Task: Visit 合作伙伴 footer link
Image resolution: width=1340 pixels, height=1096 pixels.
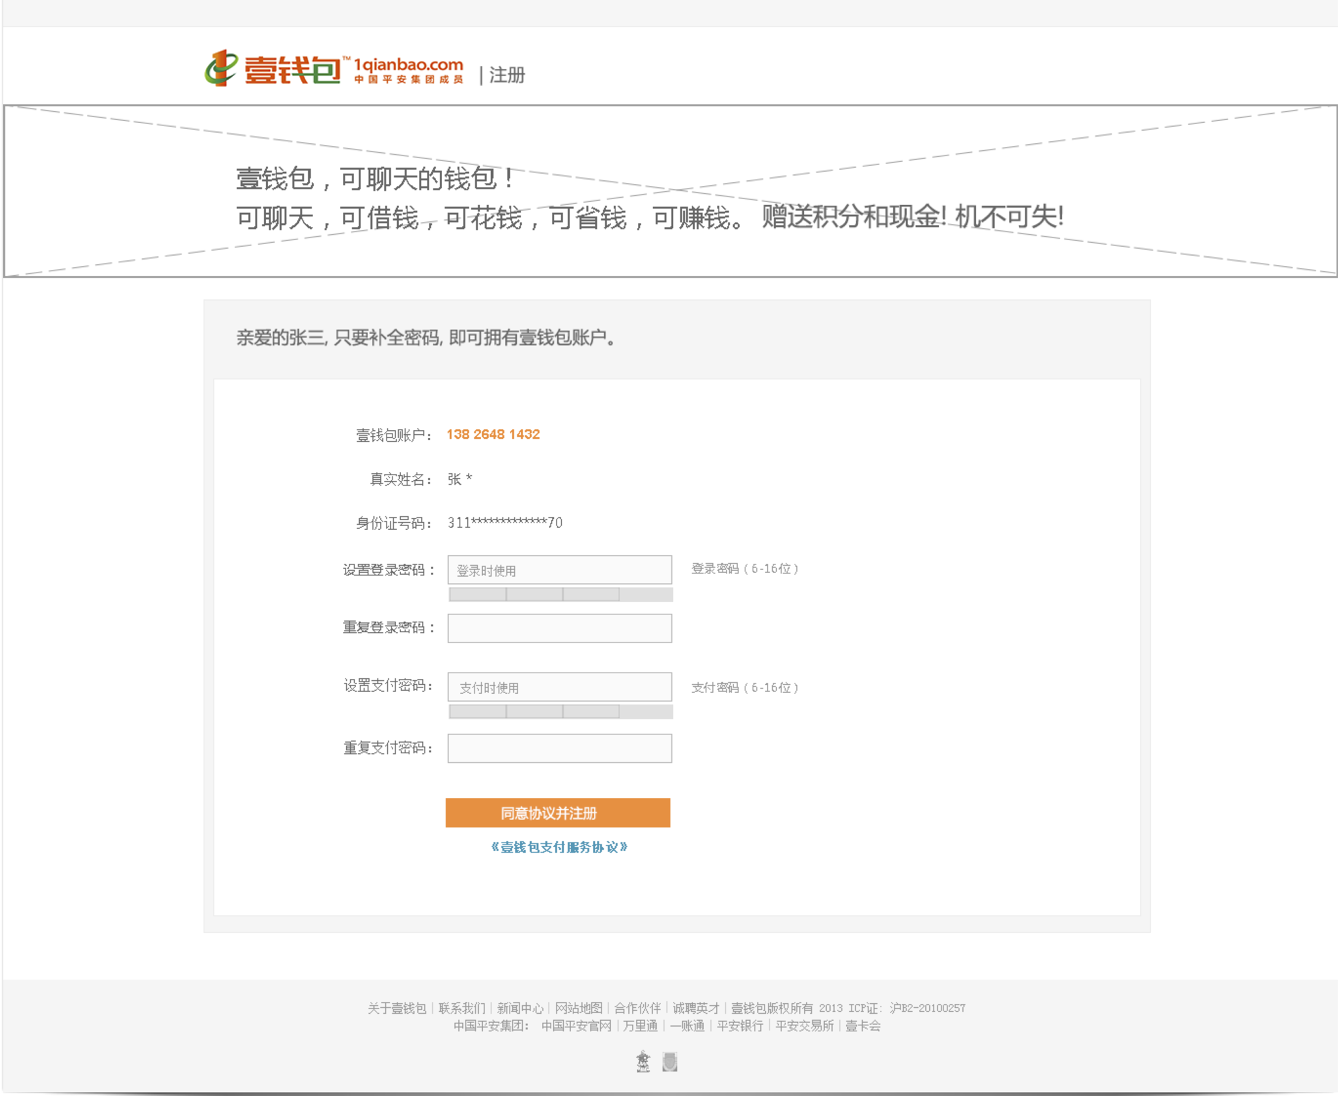Action: coord(637,1008)
